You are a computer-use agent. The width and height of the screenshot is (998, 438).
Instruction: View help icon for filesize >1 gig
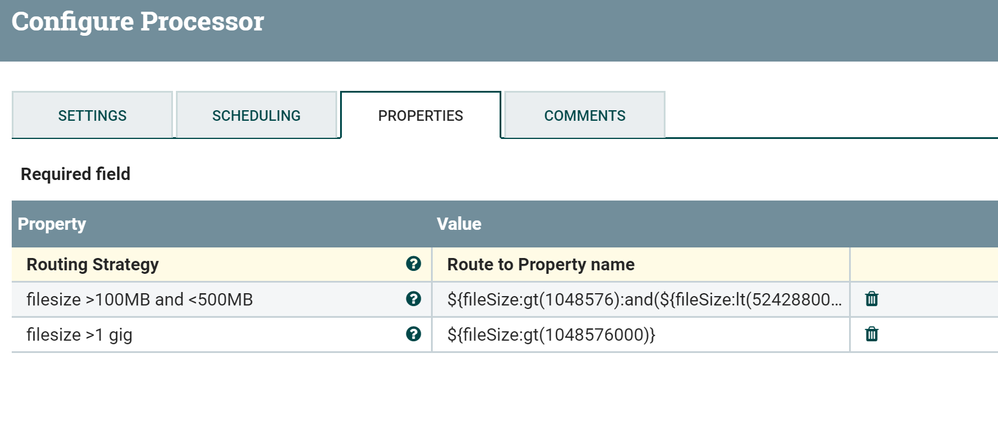[x=413, y=334]
